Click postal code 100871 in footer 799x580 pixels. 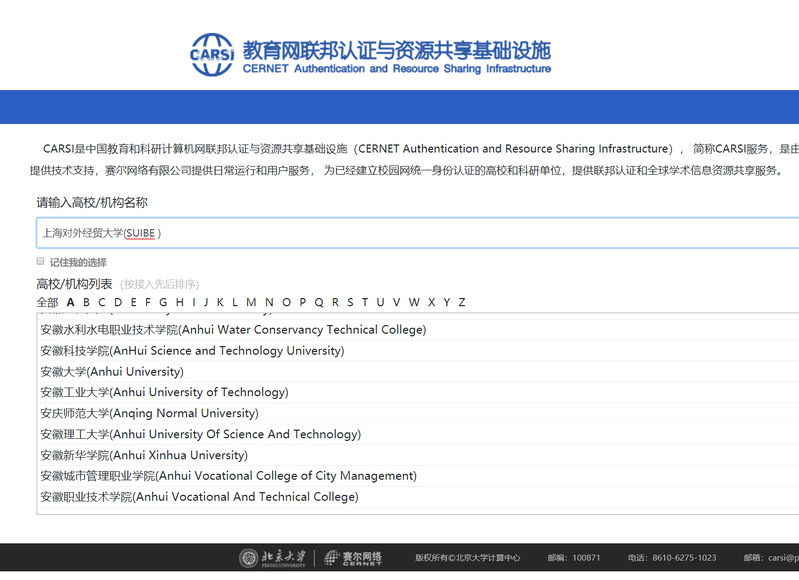[x=586, y=558]
